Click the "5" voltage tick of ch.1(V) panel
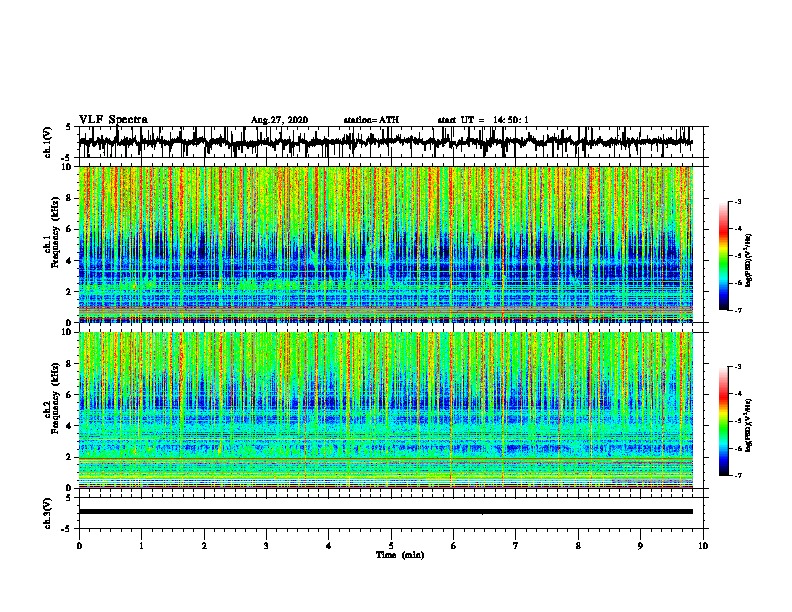792x612 pixels. coord(69,127)
